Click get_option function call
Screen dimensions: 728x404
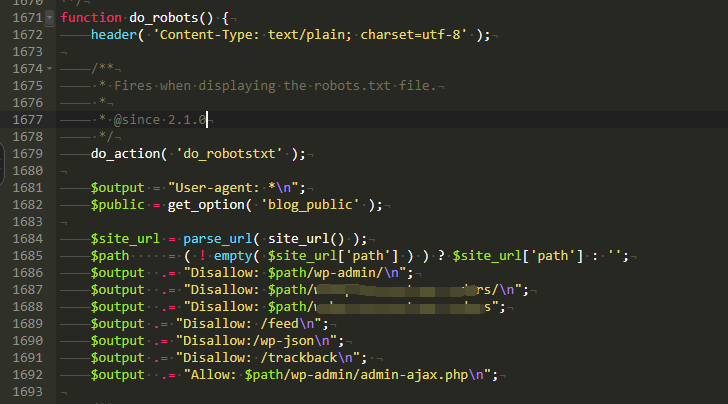pos(206,205)
